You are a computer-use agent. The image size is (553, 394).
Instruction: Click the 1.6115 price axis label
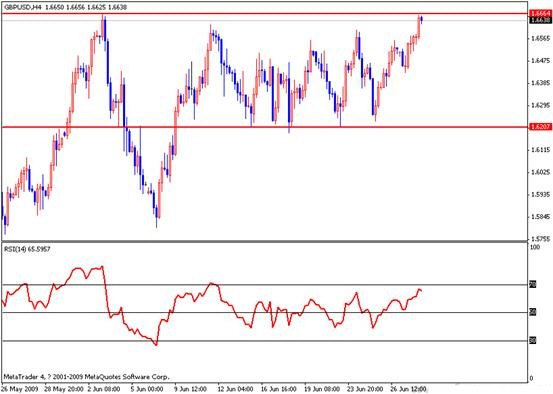[541, 150]
